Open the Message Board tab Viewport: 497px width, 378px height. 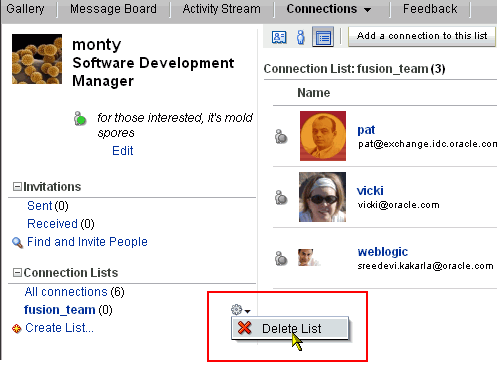coord(113,9)
